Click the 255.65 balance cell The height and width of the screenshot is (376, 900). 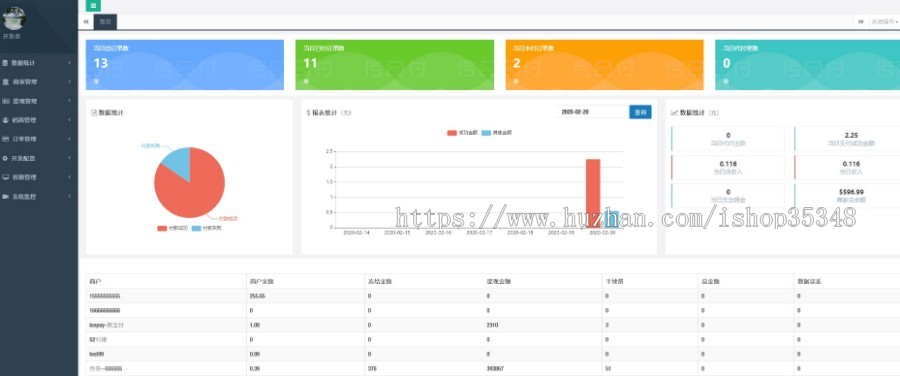coord(257,296)
